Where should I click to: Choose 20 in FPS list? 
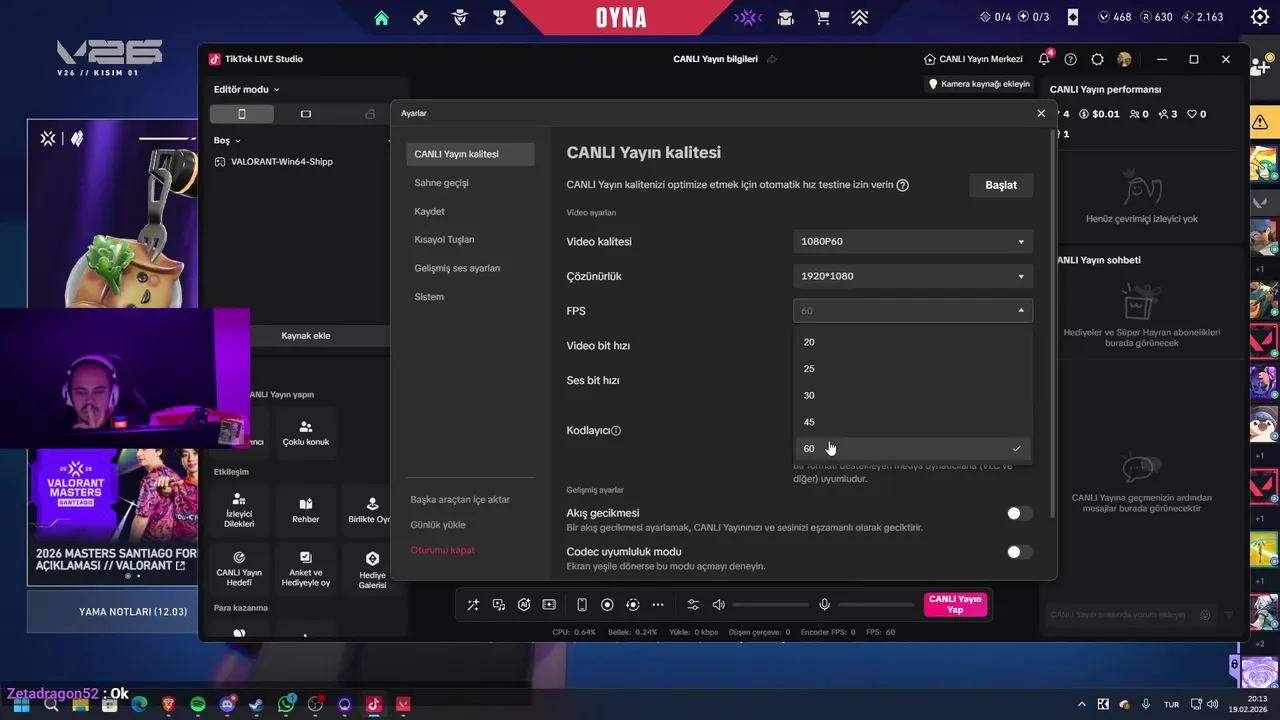(913, 342)
